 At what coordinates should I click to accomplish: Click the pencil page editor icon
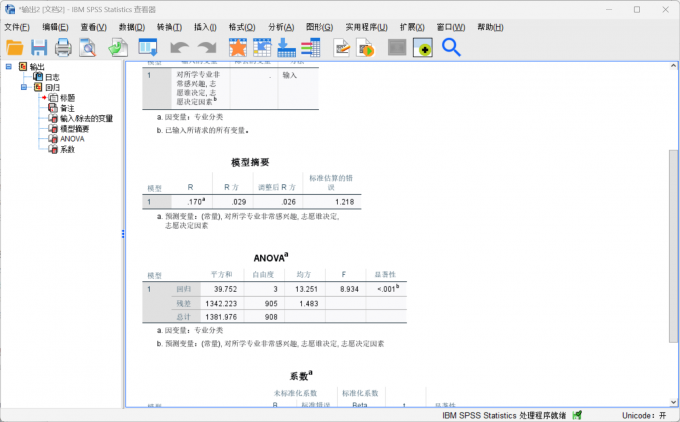pyautogui.click(x=342, y=47)
